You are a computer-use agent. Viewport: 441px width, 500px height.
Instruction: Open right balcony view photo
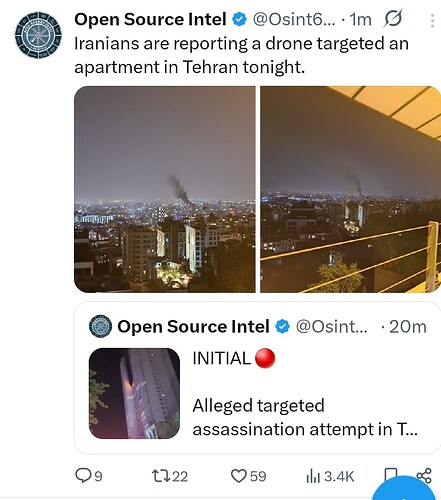pos(351,189)
